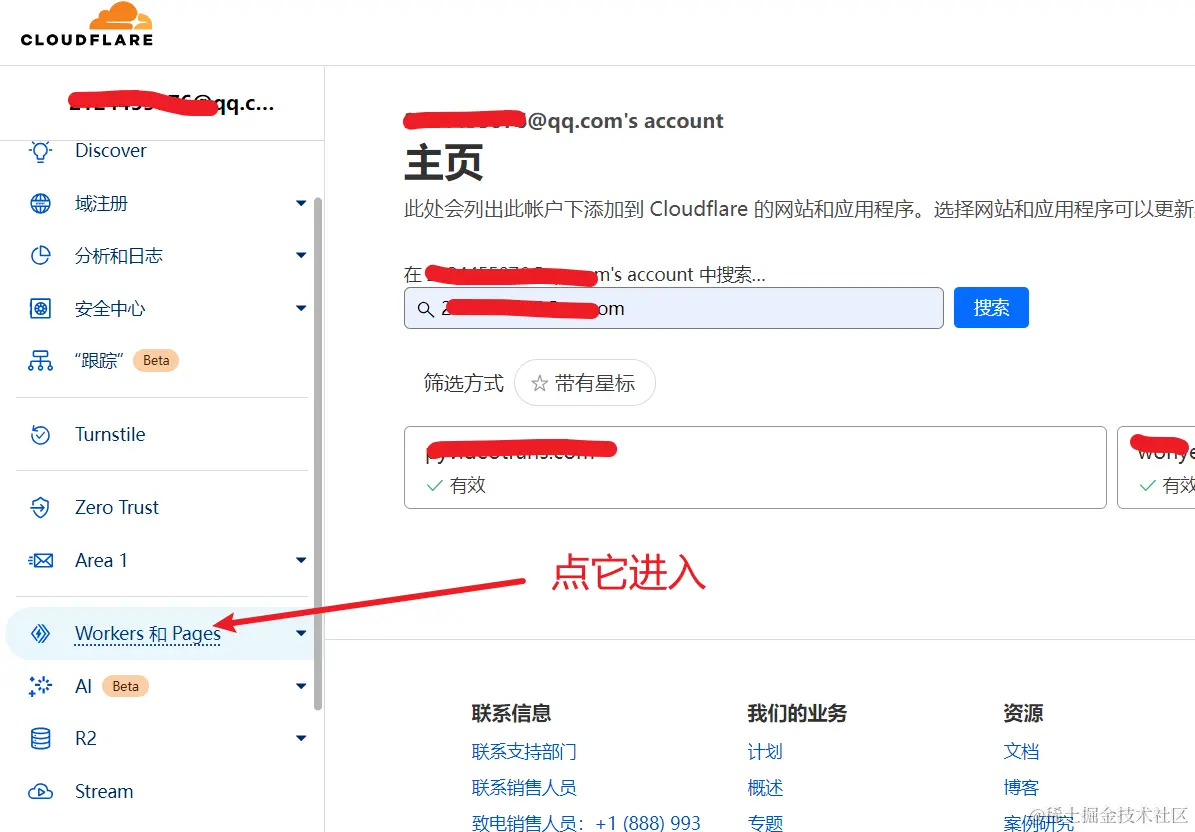Open the 联系支持部门 link

click(x=524, y=751)
